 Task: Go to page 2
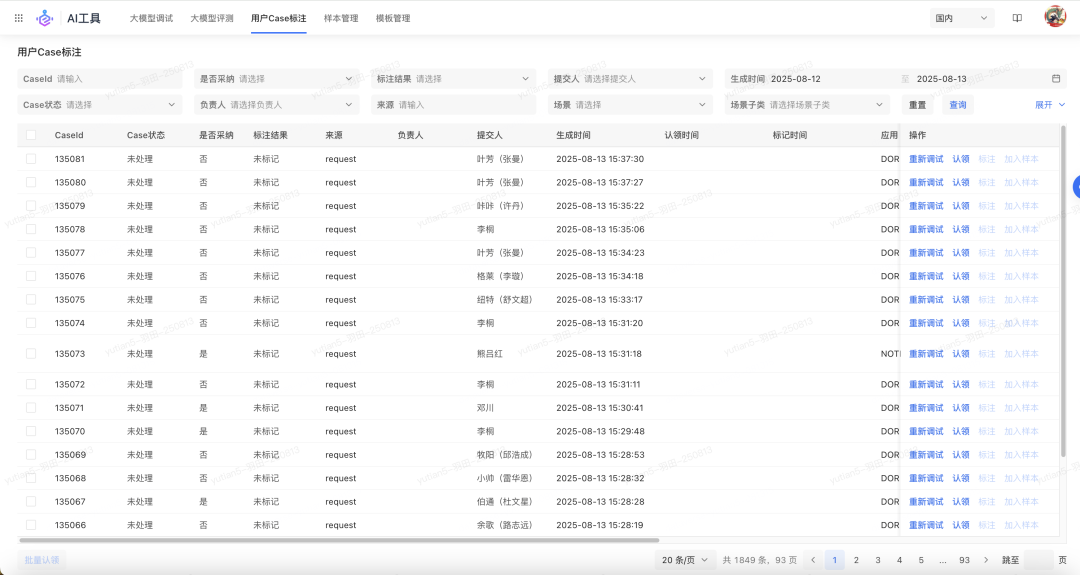(856, 560)
